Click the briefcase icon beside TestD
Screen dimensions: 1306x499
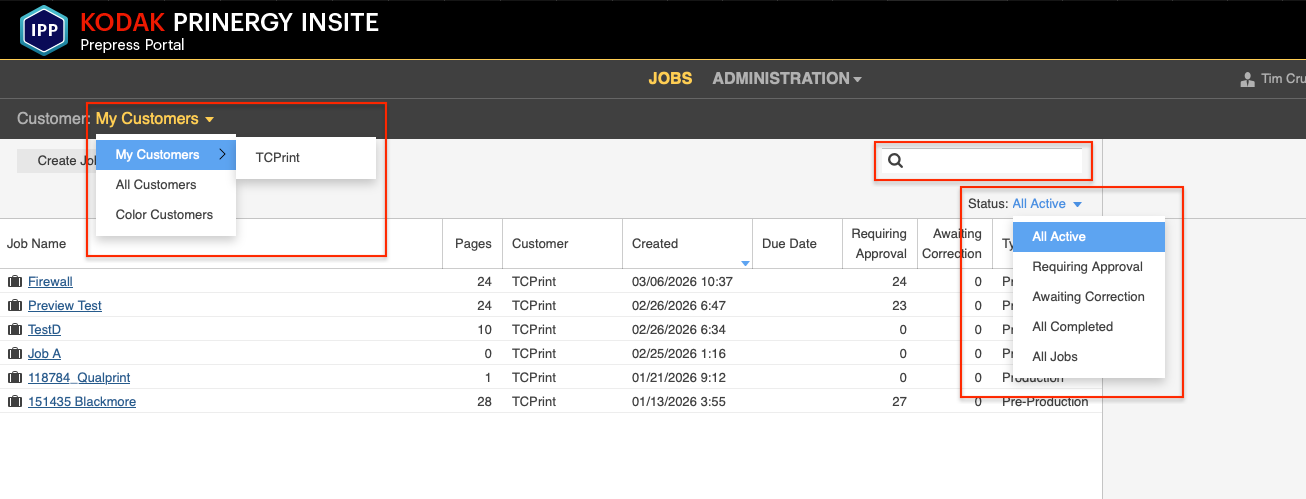(15, 330)
